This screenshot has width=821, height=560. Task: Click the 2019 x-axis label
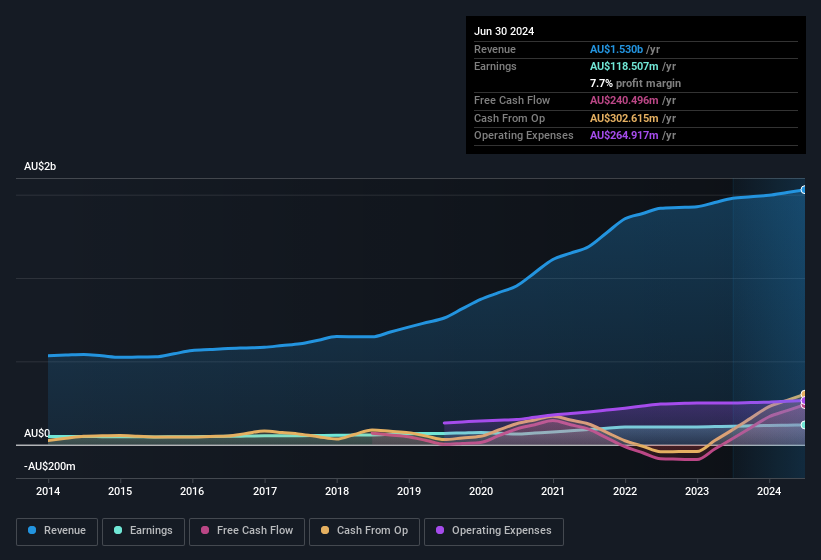click(409, 491)
